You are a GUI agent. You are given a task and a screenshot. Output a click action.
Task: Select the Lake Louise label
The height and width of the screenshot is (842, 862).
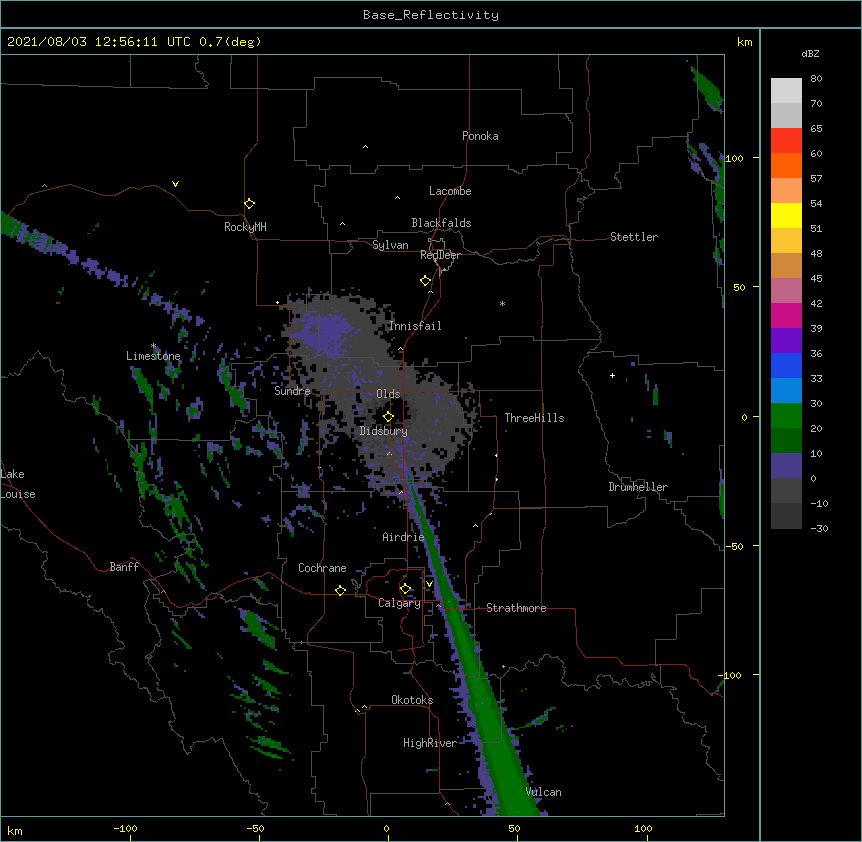[x=18, y=484]
